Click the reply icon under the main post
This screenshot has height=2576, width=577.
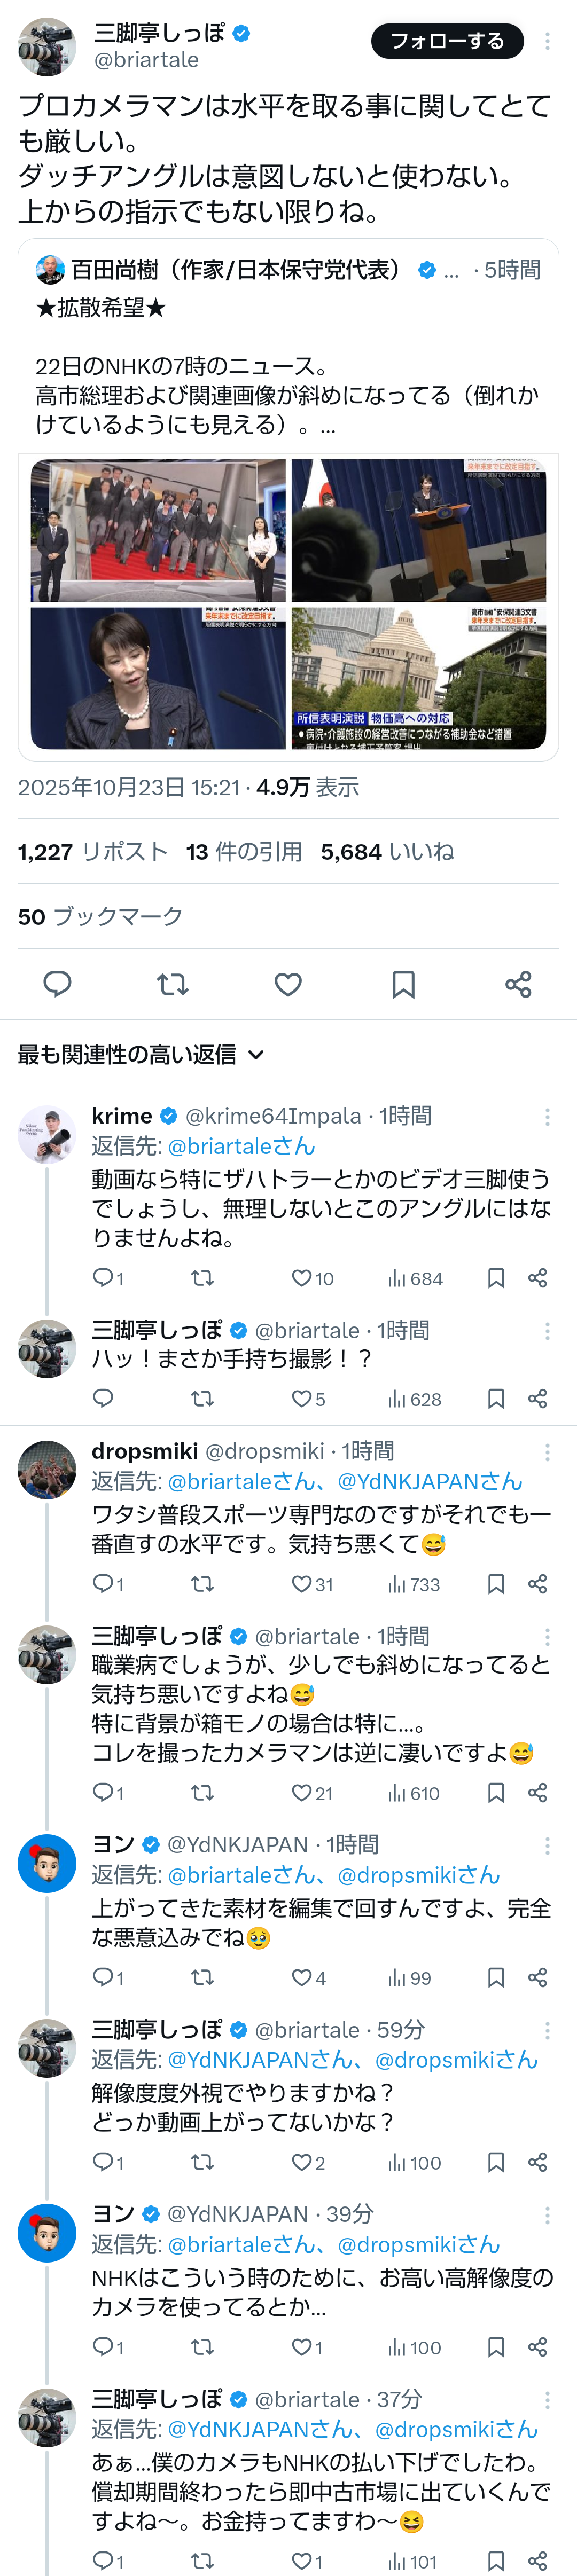pyautogui.click(x=57, y=984)
